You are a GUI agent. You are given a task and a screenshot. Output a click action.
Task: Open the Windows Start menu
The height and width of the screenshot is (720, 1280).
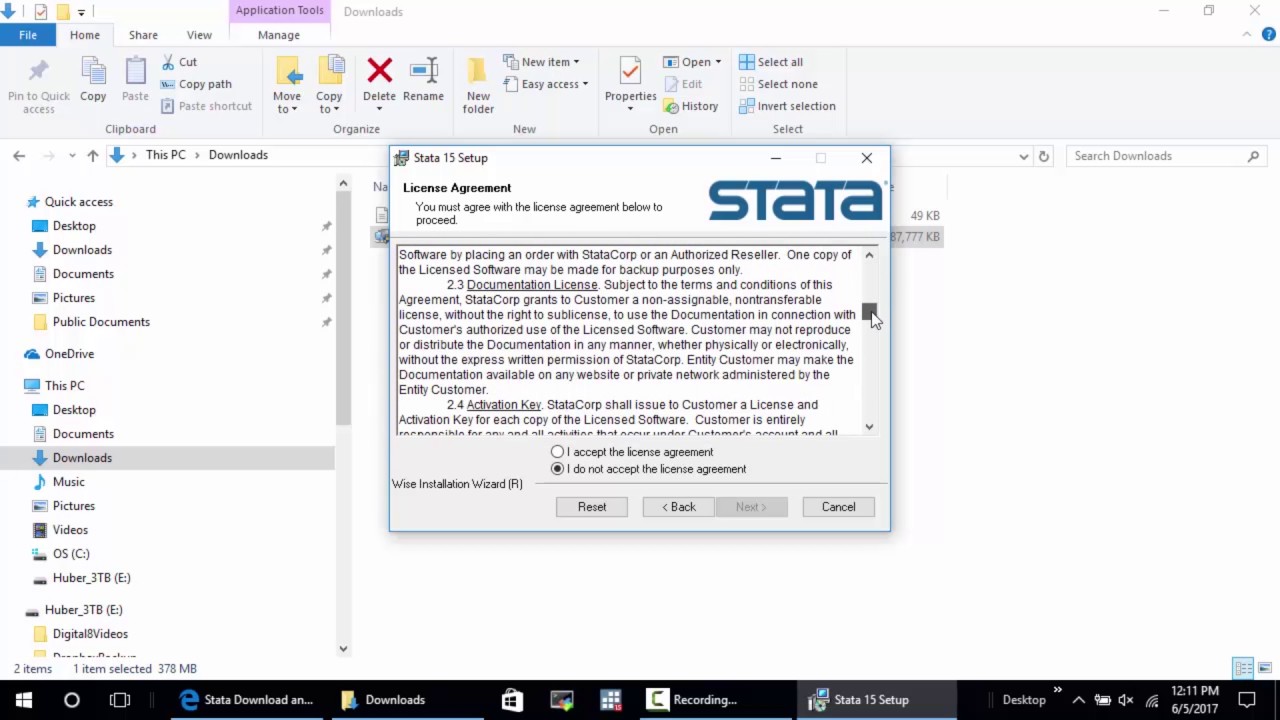coord(24,700)
